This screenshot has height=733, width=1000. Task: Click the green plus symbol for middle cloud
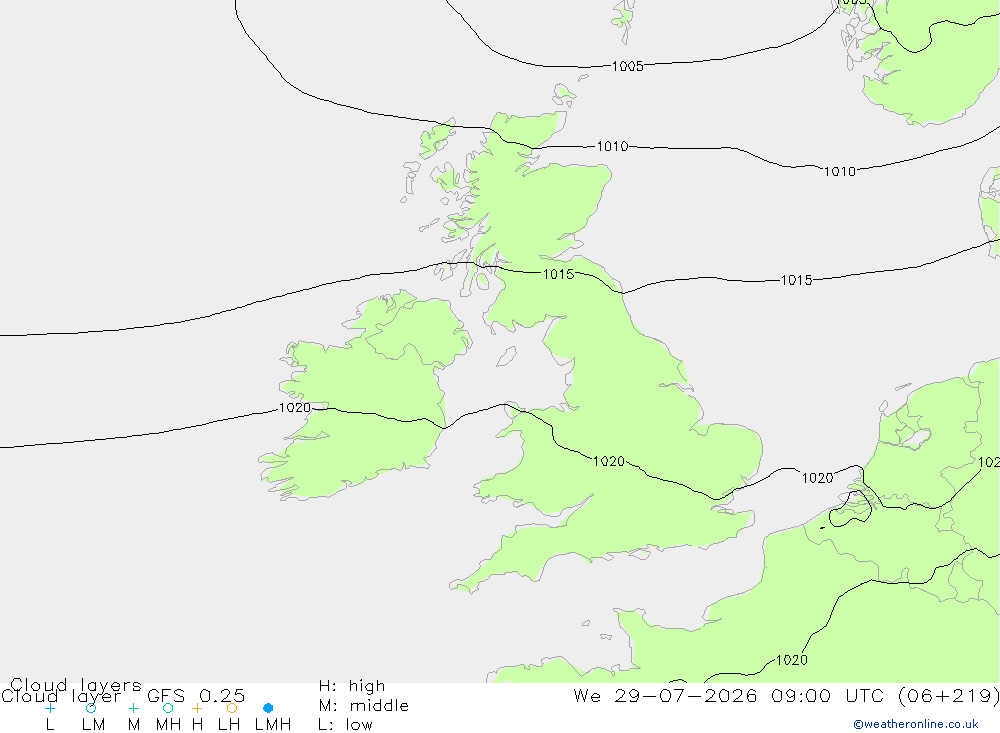(x=133, y=708)
